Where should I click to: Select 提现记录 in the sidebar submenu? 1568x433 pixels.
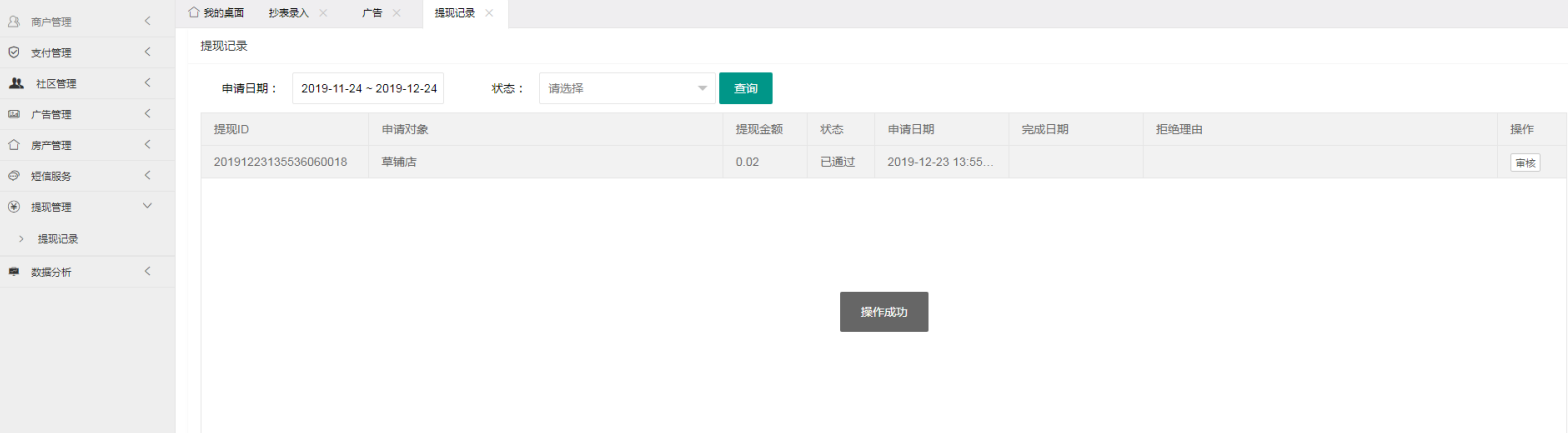(x=58, y=239)
